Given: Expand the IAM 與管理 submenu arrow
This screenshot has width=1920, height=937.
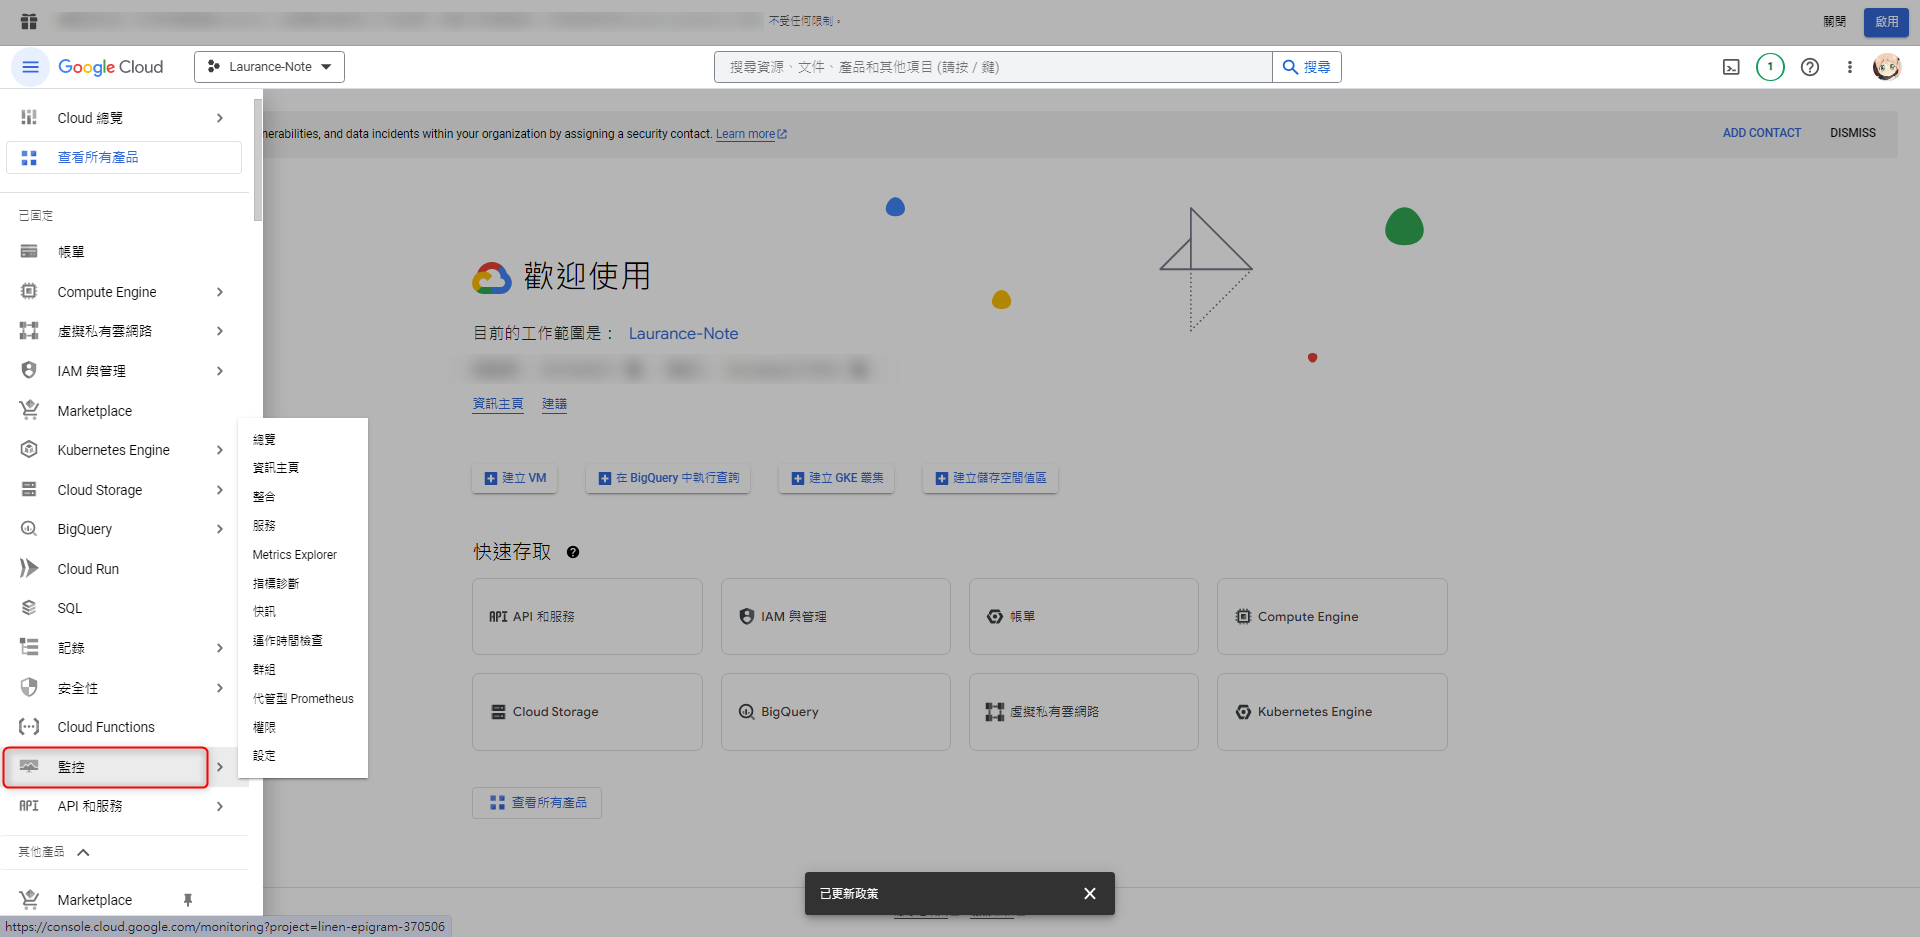Looking at the screenshot, I should tap(220, 371).
